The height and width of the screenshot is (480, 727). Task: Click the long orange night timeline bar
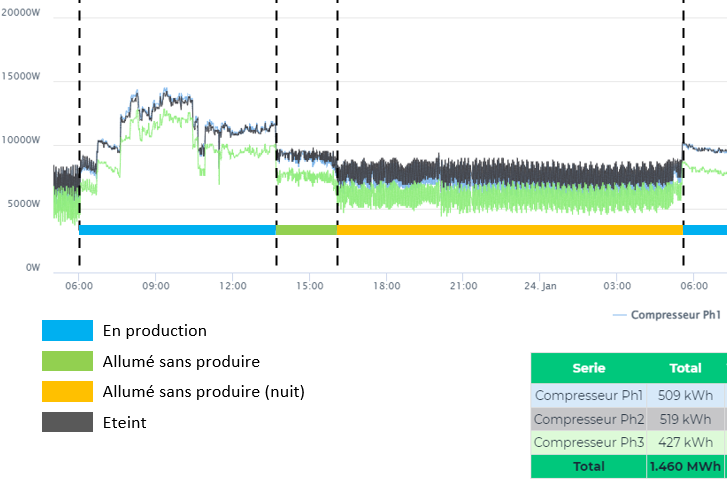pos(510,230)
